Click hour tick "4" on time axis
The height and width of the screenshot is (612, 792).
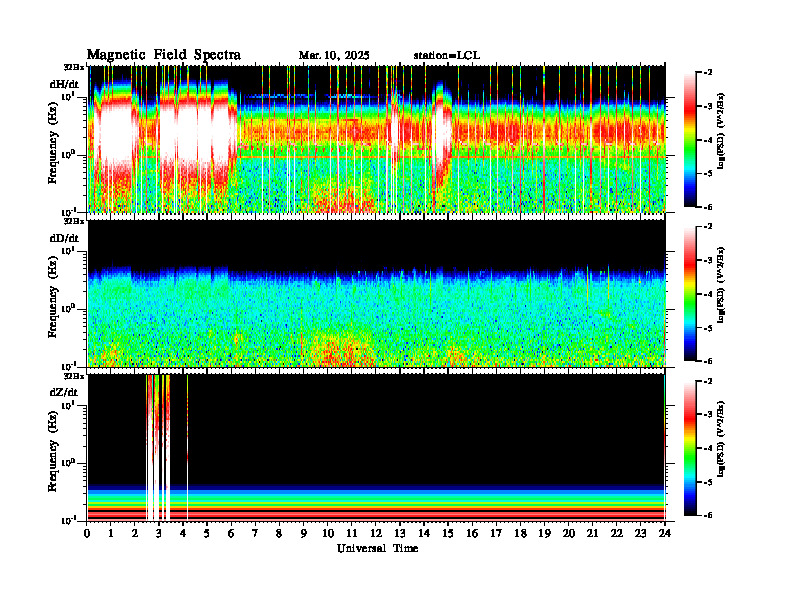point(183,534)
